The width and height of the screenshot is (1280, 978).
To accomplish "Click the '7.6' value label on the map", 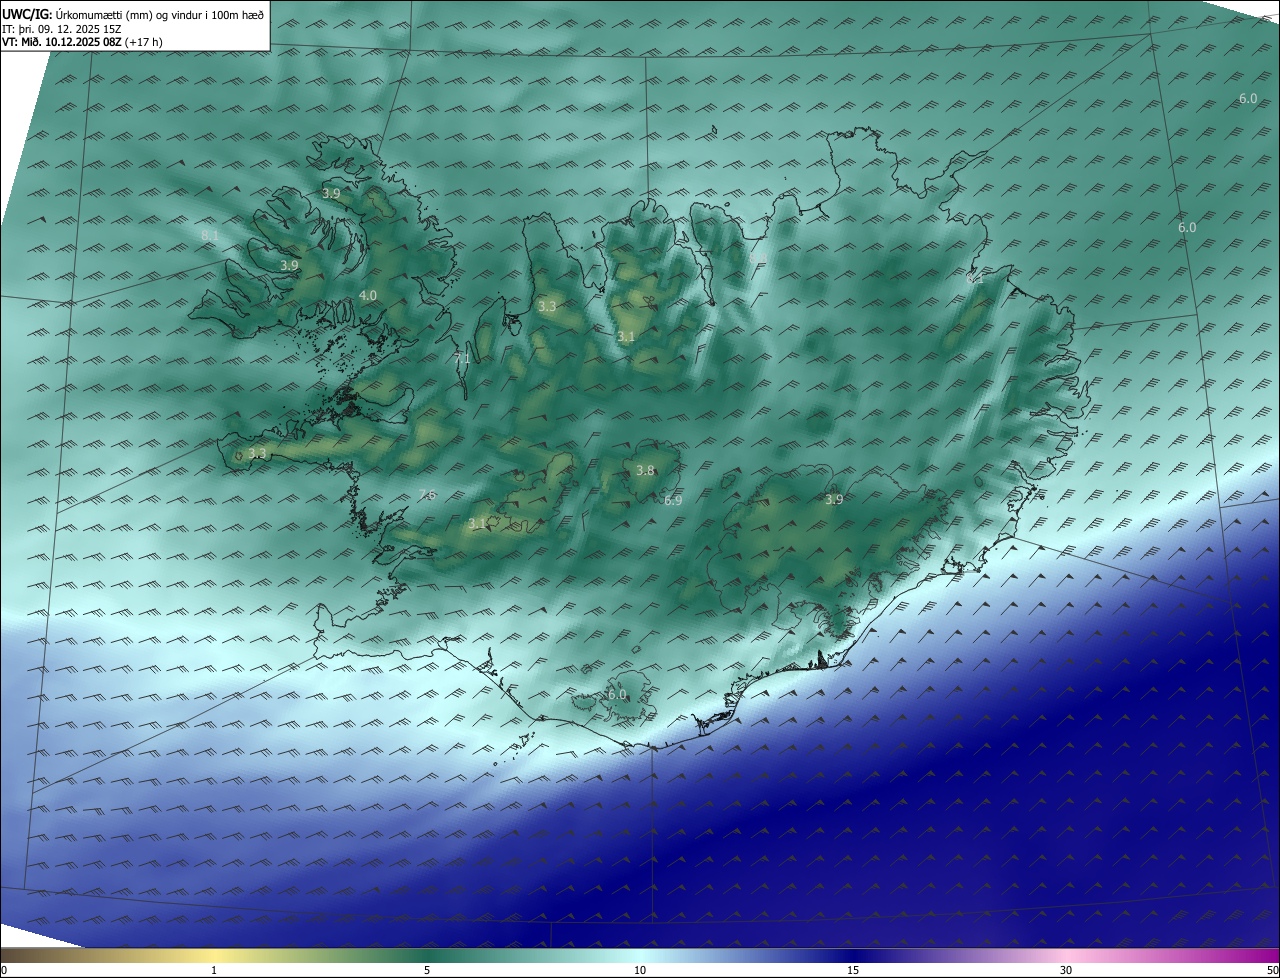I will coord(427,494).
